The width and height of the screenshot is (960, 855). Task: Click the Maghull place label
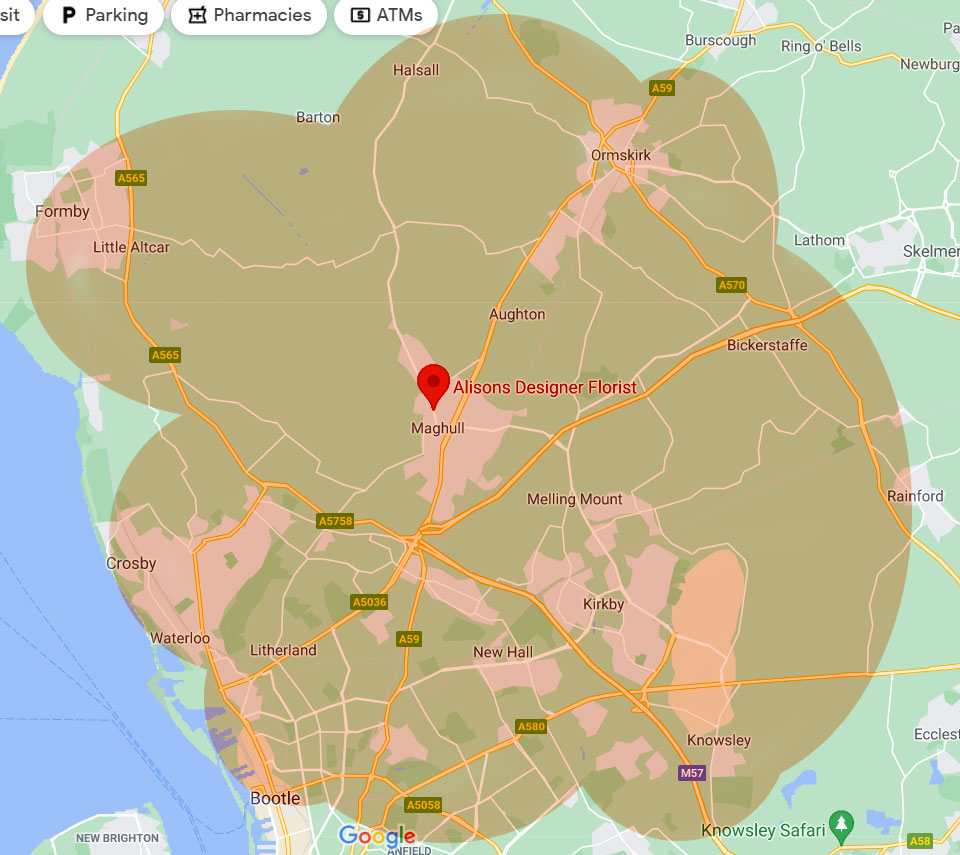pyautogui.click(x=438, y=428)
